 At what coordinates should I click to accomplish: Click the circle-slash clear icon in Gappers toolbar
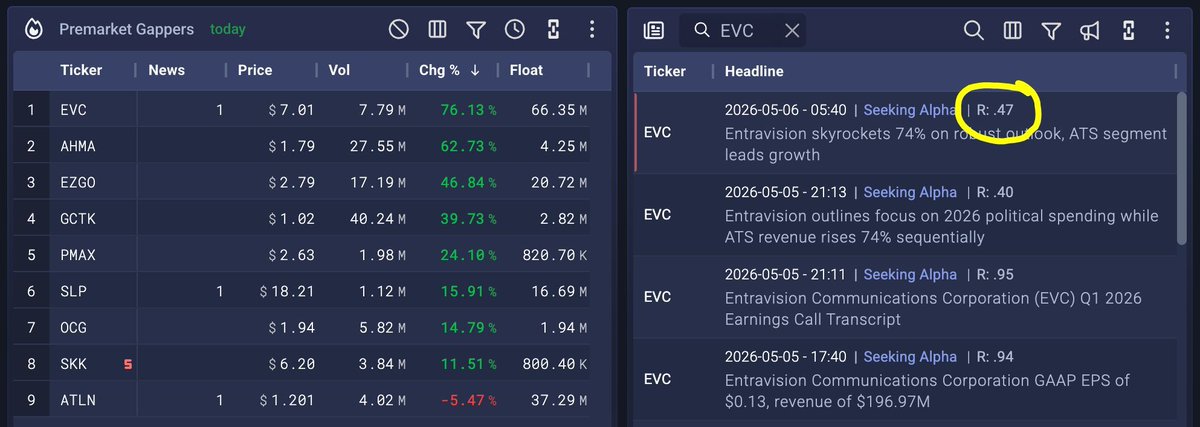coord(399,30)
